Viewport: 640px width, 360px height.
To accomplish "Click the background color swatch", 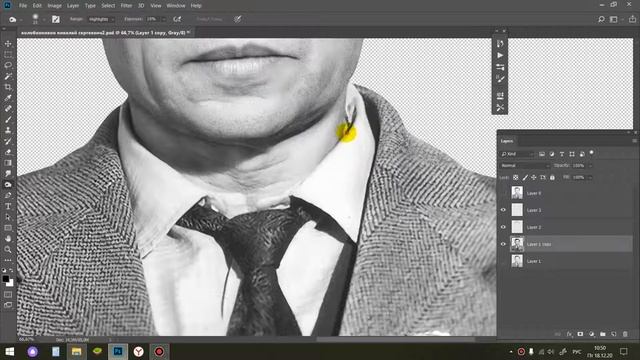I will coord(10,283).
